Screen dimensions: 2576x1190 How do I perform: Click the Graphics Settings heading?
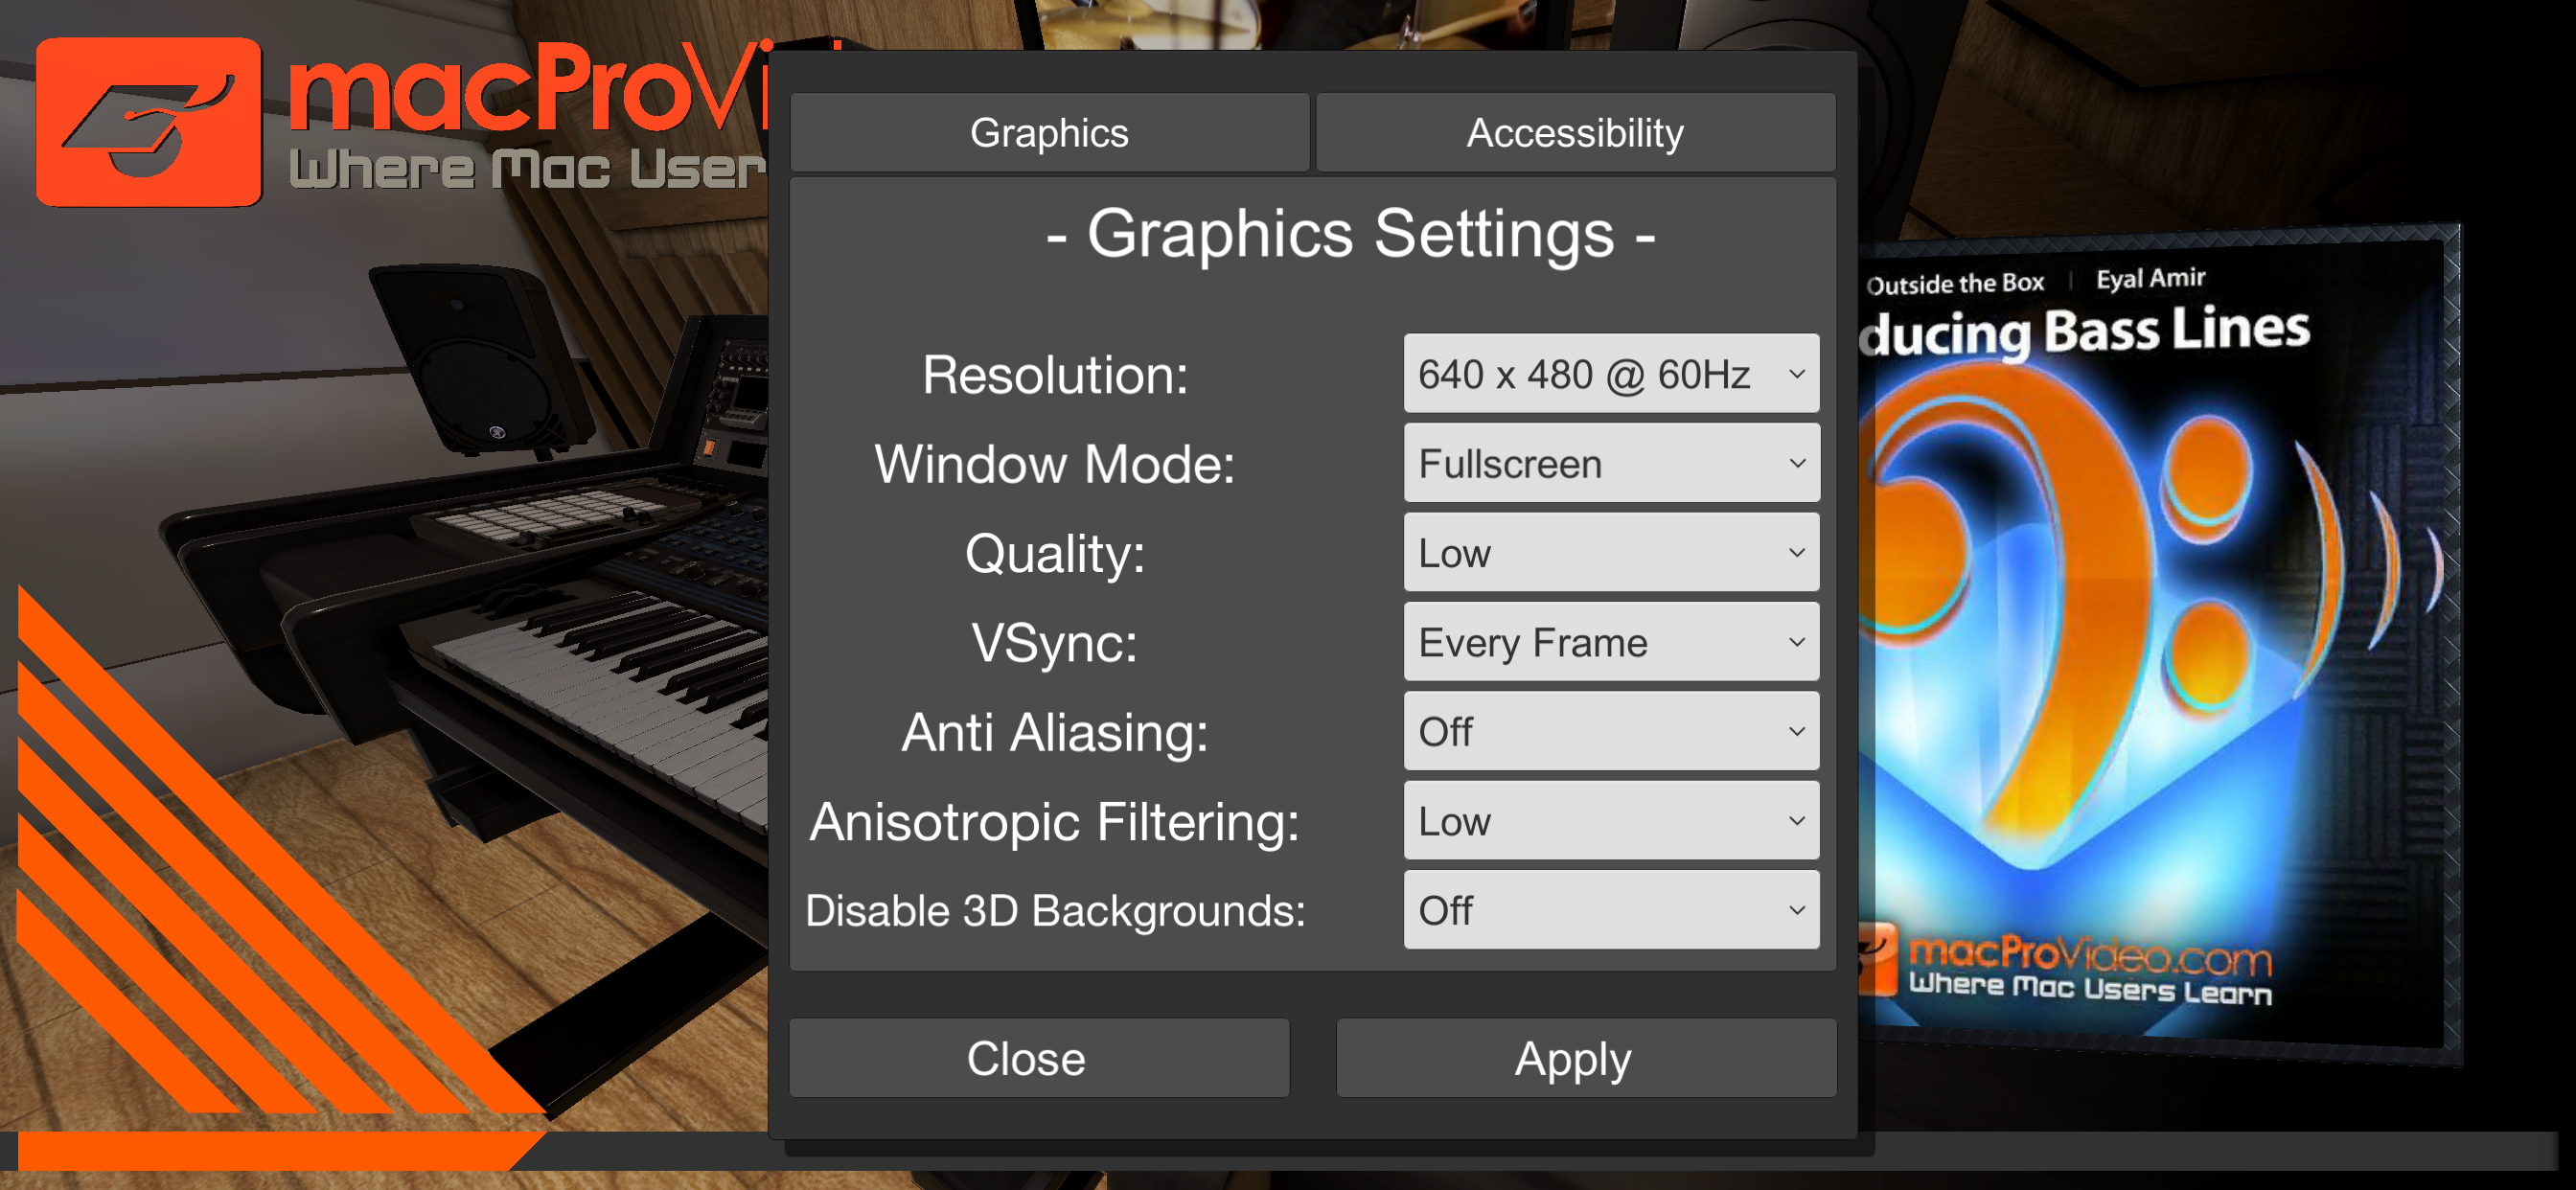coord(1350,235)
